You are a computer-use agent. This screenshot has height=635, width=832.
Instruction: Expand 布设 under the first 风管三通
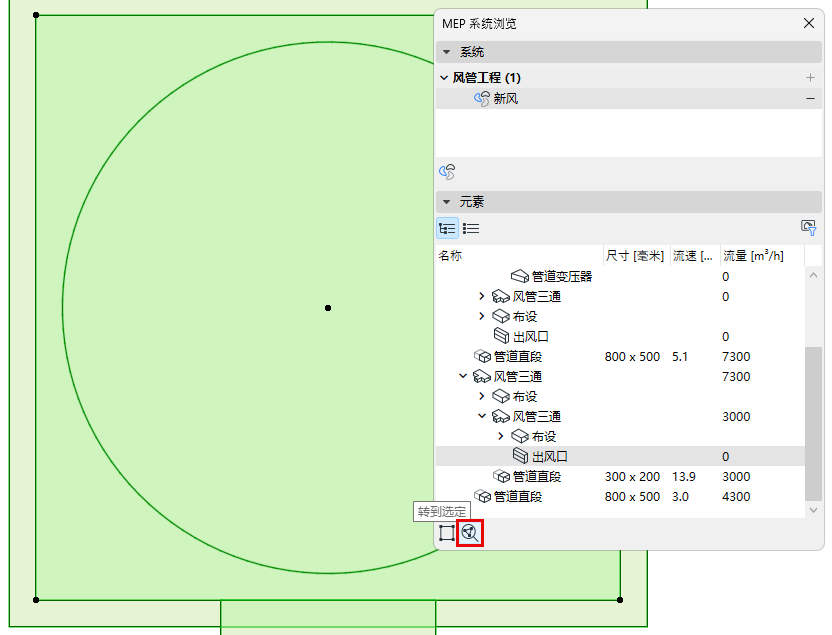point(481,316)
